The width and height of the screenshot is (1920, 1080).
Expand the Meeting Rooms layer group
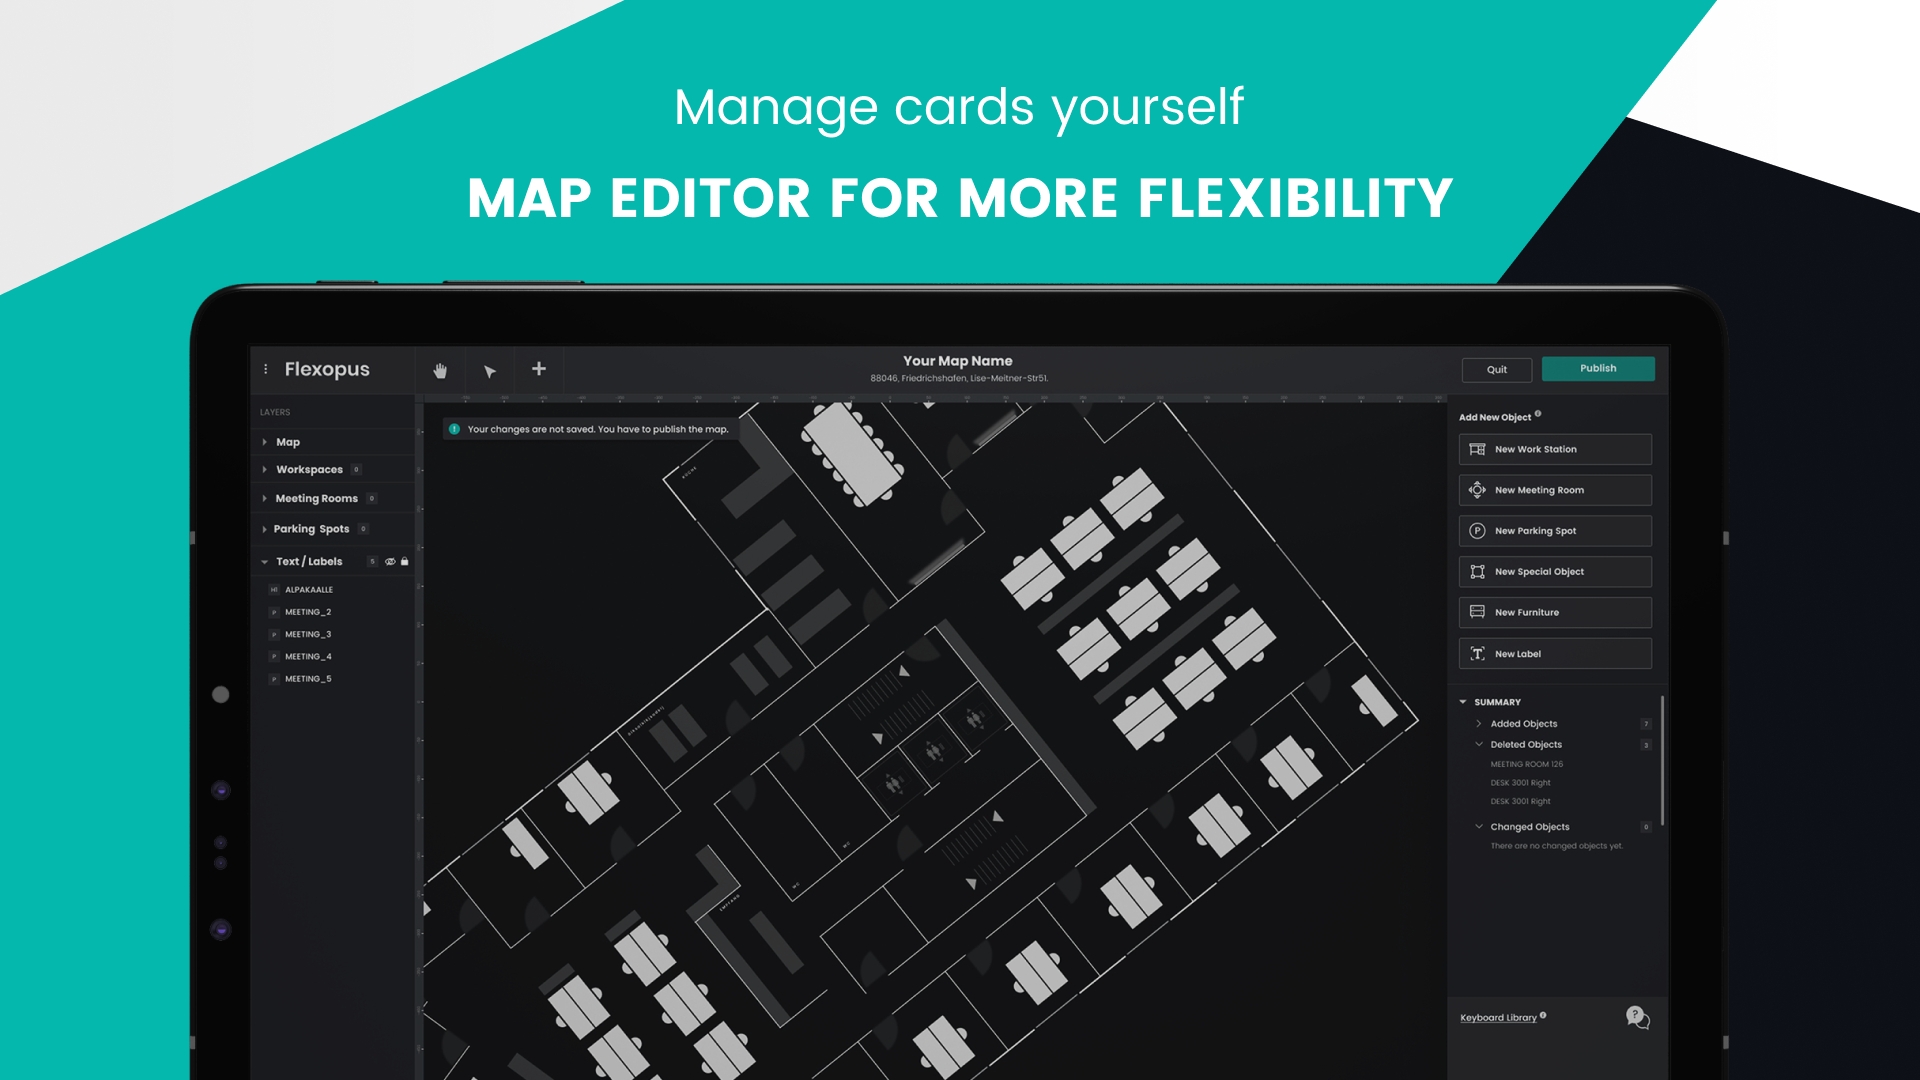265,499
